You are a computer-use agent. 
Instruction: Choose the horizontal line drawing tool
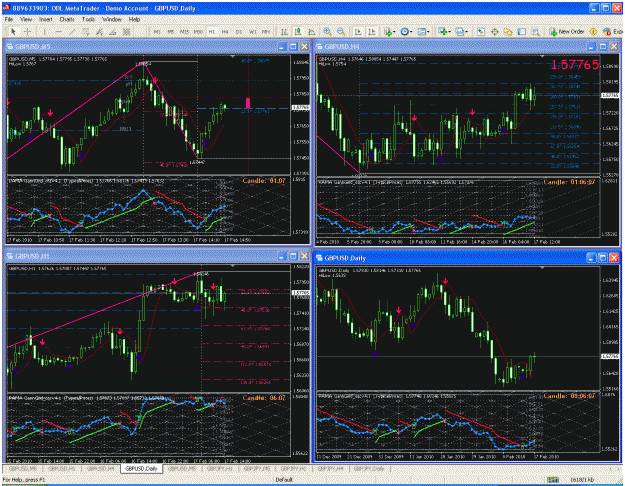[59, 31]
